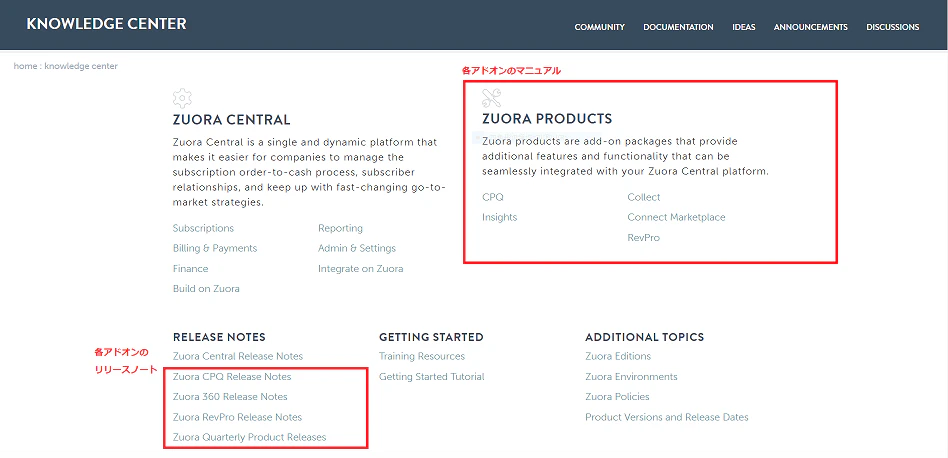Open the Build on Zuora link
The image size is (948, 458).
(206, 289)
